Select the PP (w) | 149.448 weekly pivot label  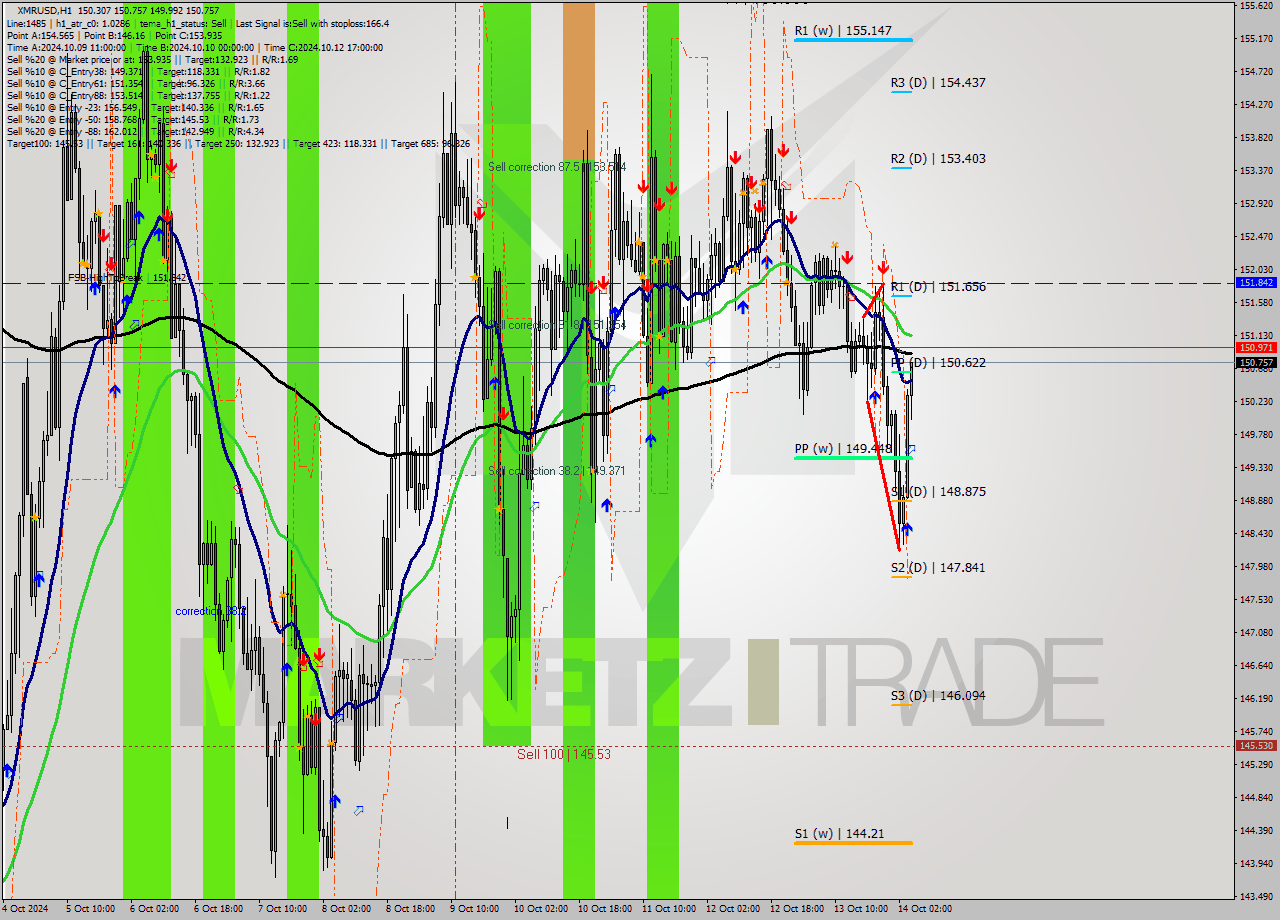coord(842,449)
